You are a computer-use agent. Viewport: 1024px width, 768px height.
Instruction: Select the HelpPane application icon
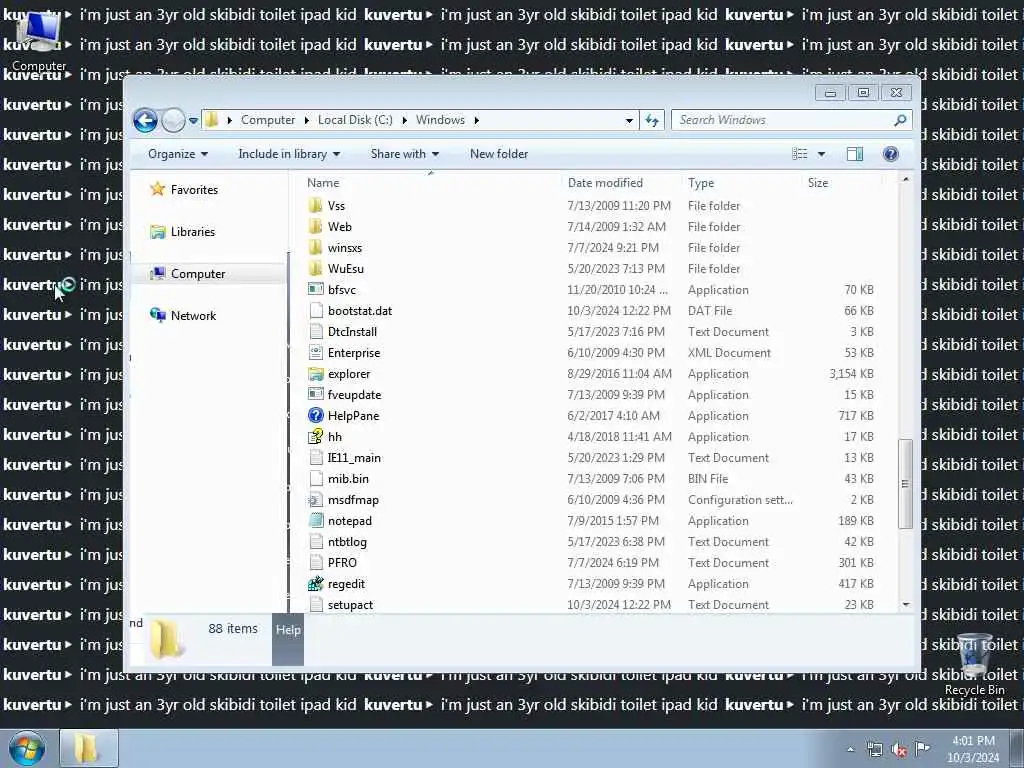[x=316, y=415]
